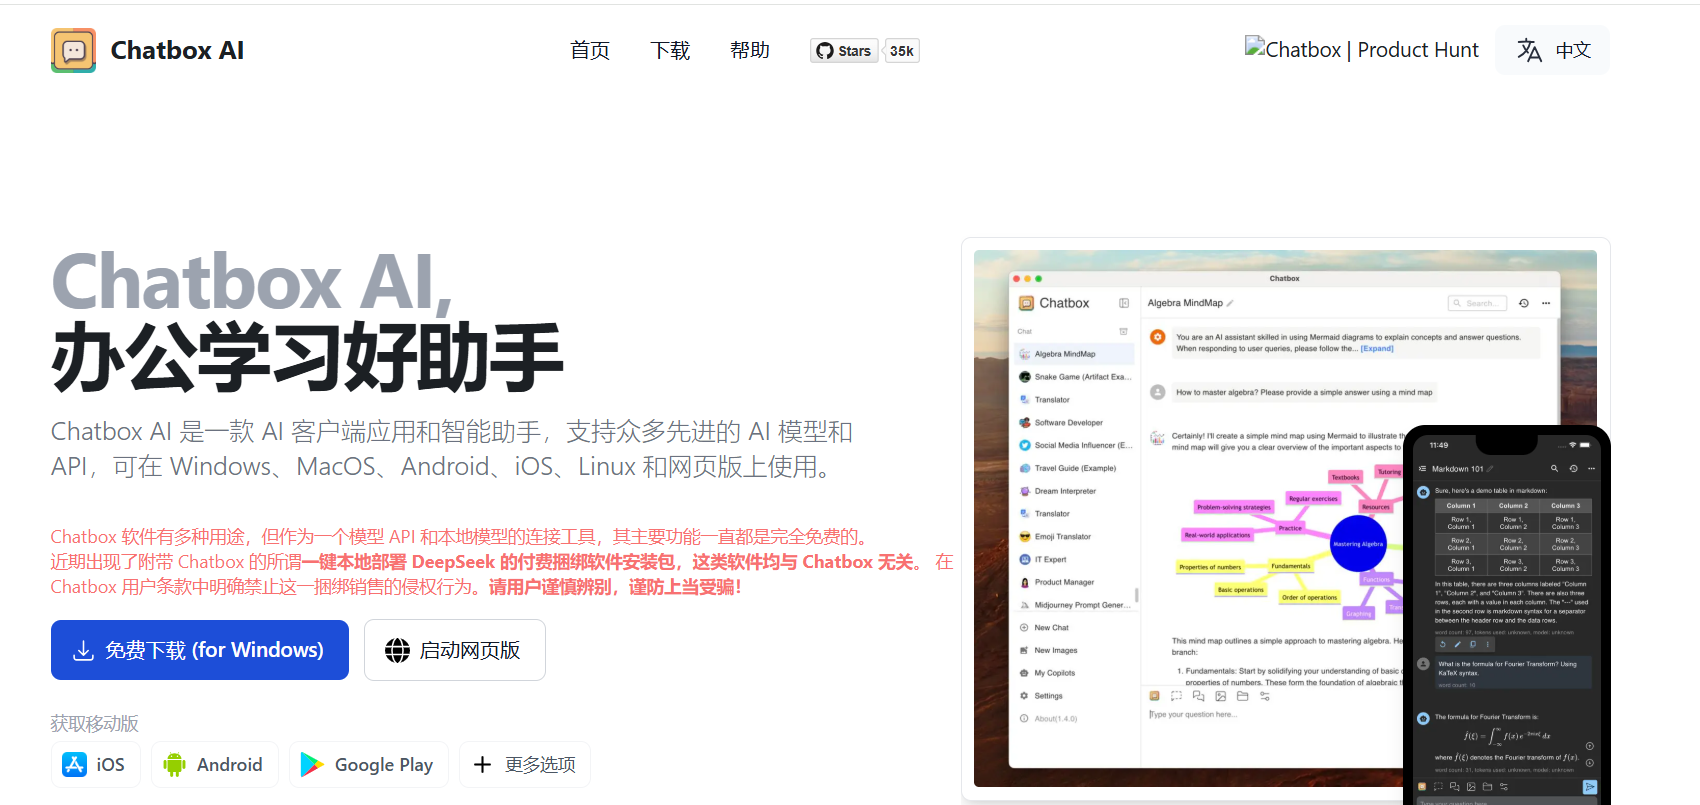Viewport: 1700px width, 805px height.
Task: Open the Chatbox Product Hunt link
Action: pos(1361,49)
